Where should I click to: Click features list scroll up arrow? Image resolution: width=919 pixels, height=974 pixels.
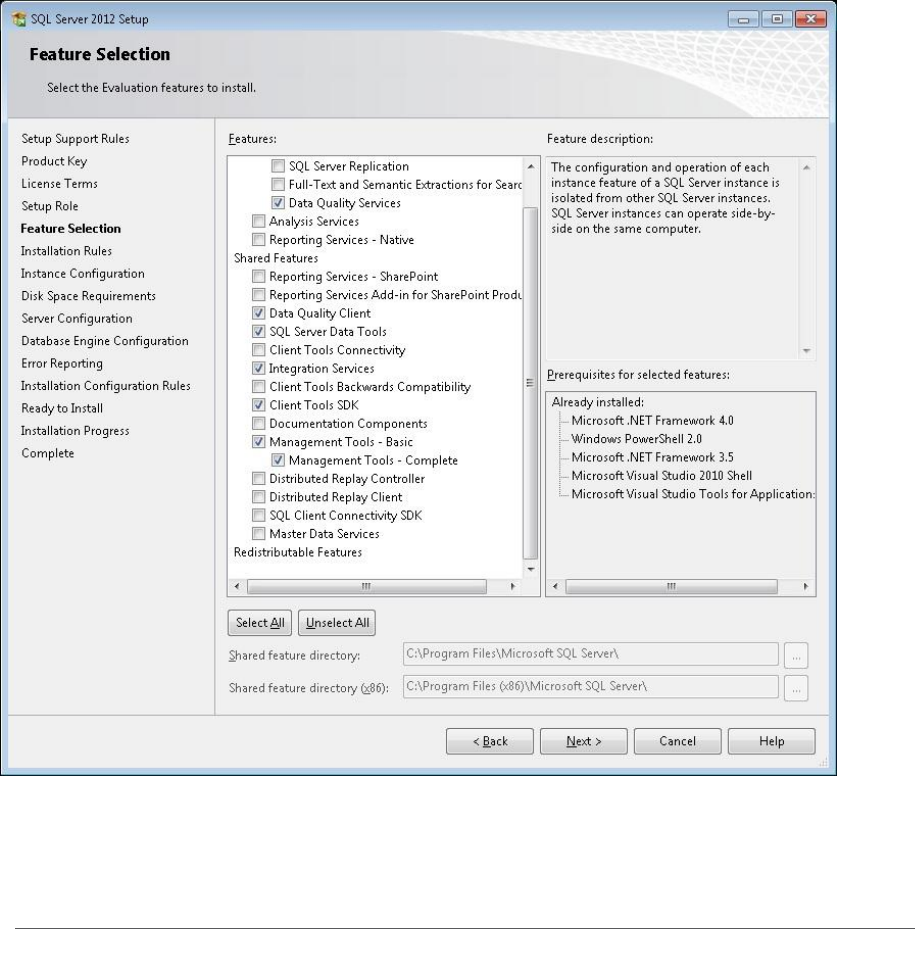(531, 166)
